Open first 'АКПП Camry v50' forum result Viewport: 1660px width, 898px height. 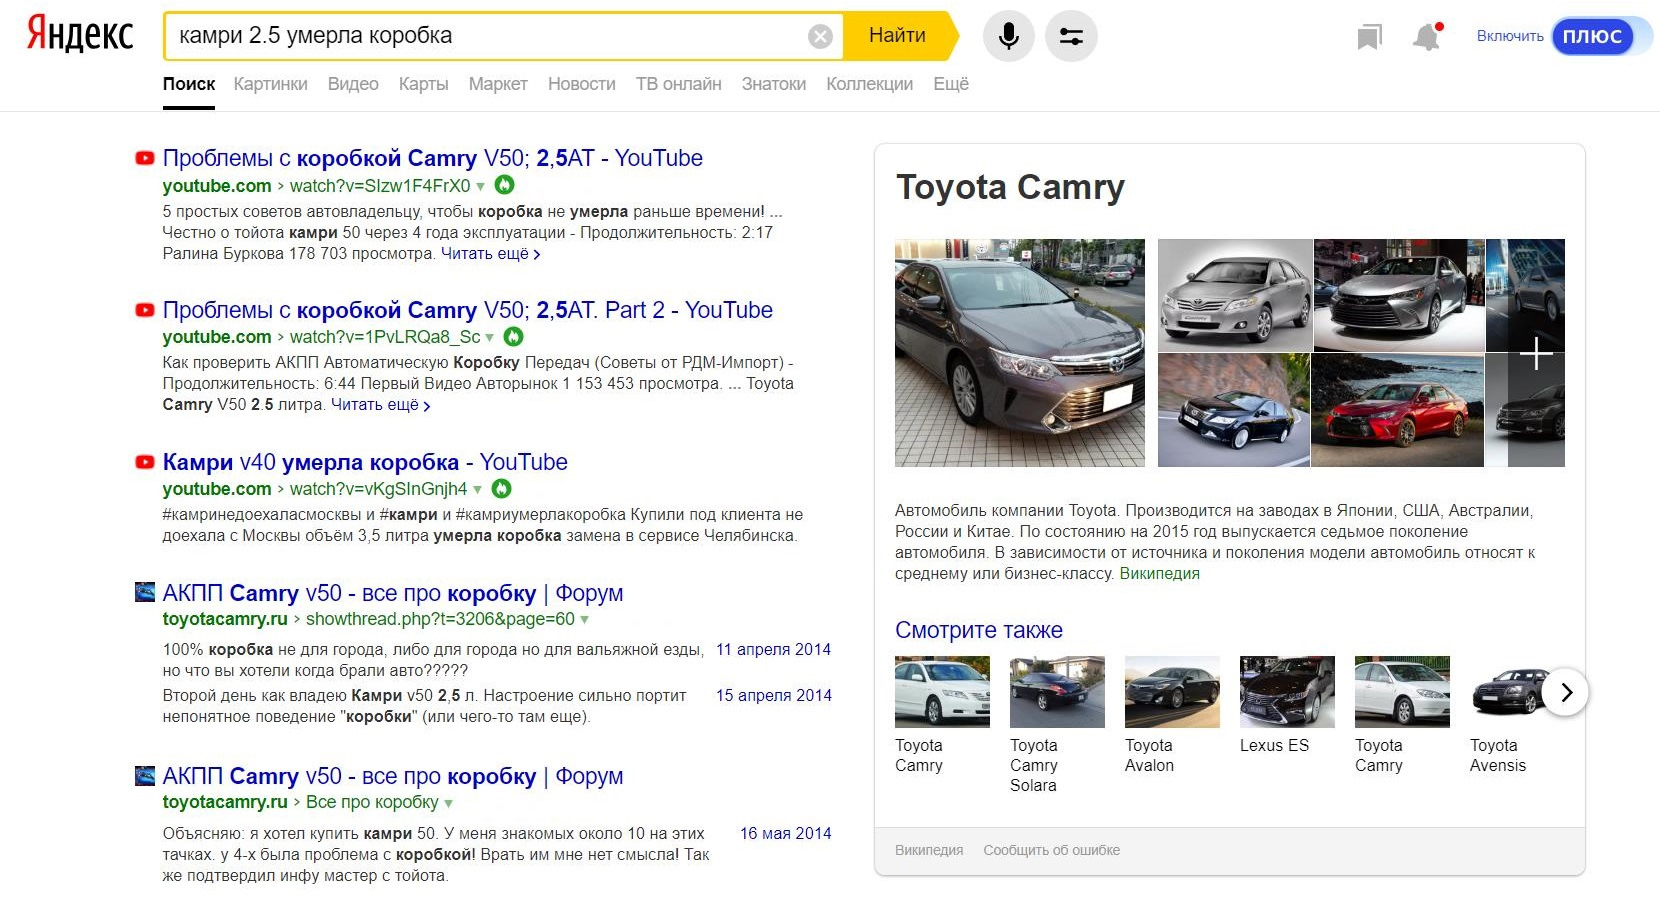(x=392, y=593)
